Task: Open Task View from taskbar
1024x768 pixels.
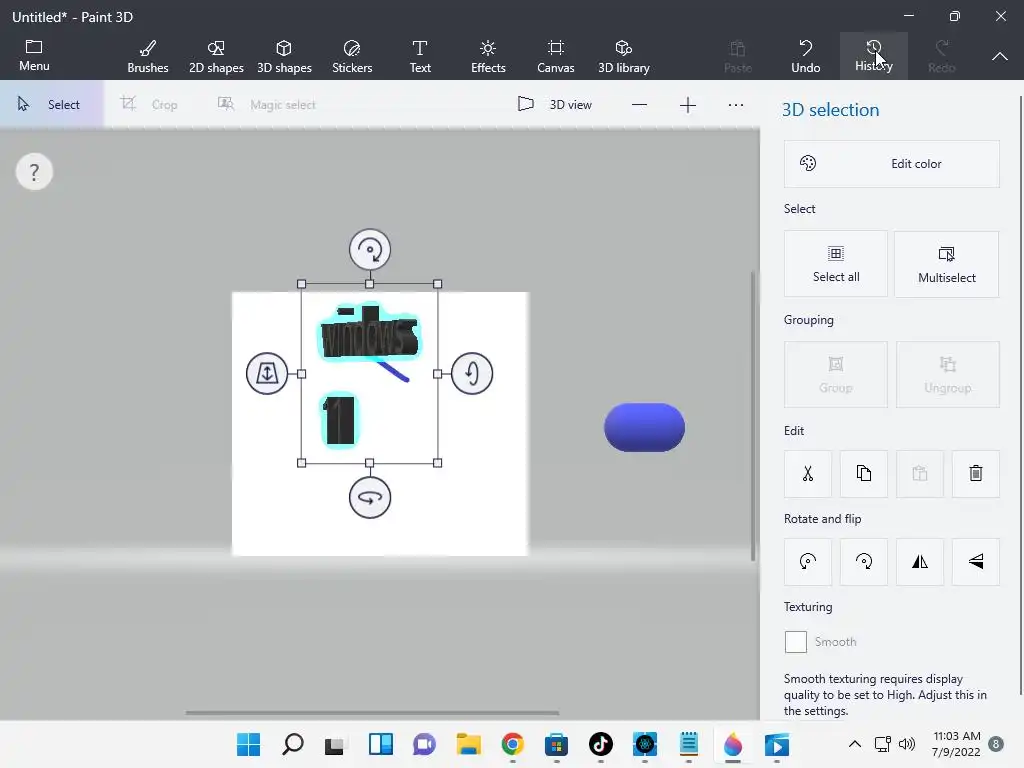Action: [335, 744]
